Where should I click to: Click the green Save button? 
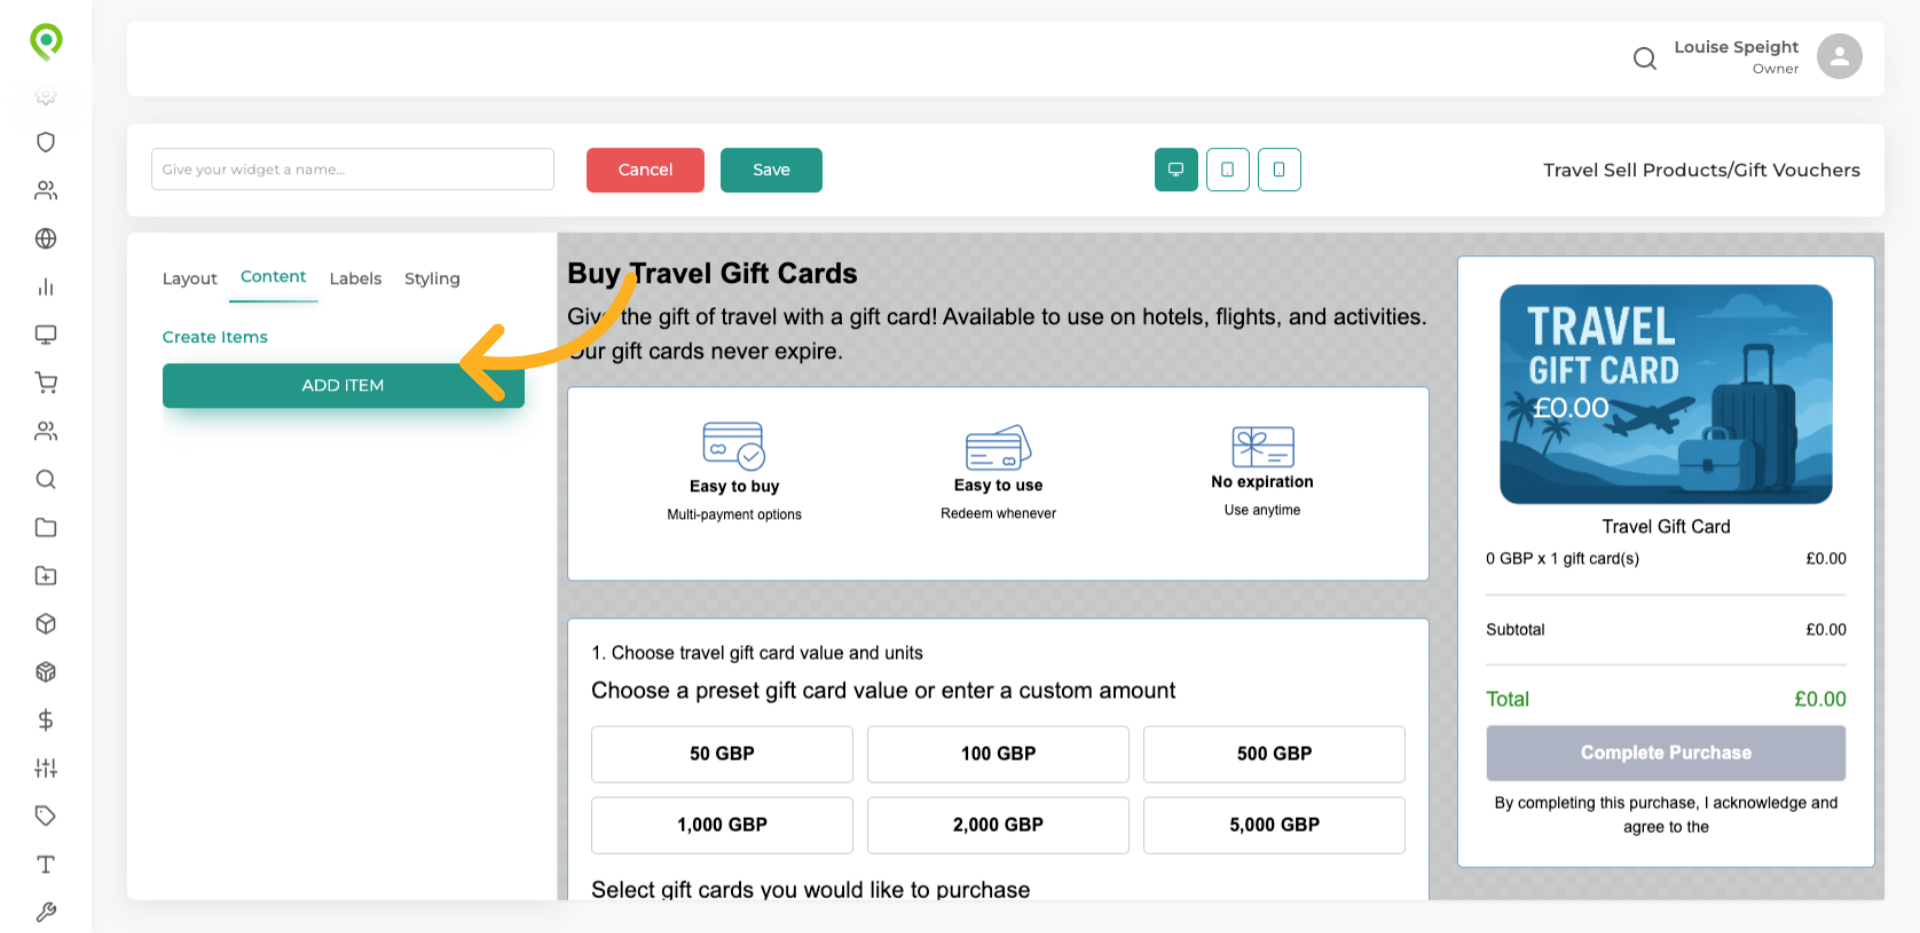(x=771, y=170)
